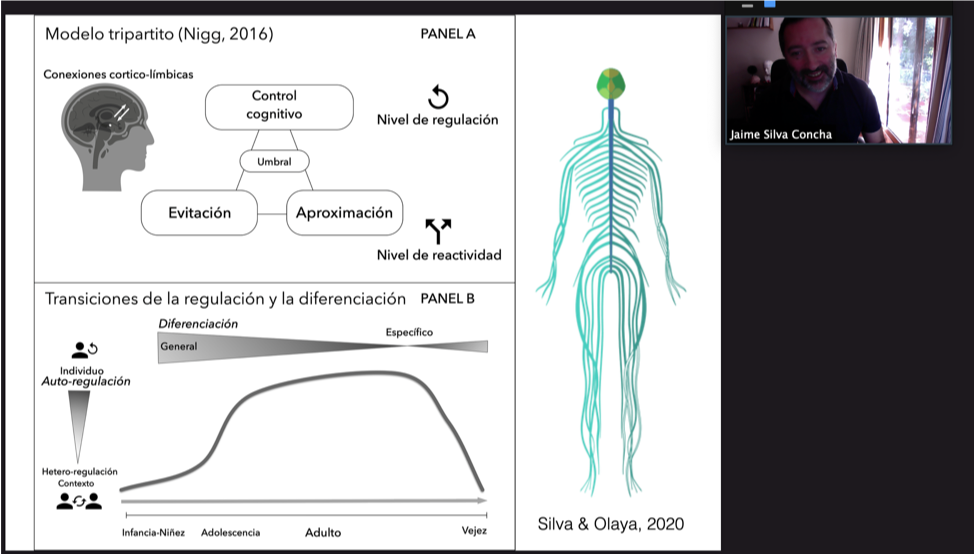The height and width of the screenshot is (554, 974).
Task: Click the 'Adulto' axis label
Action: [x=323, y=532]
